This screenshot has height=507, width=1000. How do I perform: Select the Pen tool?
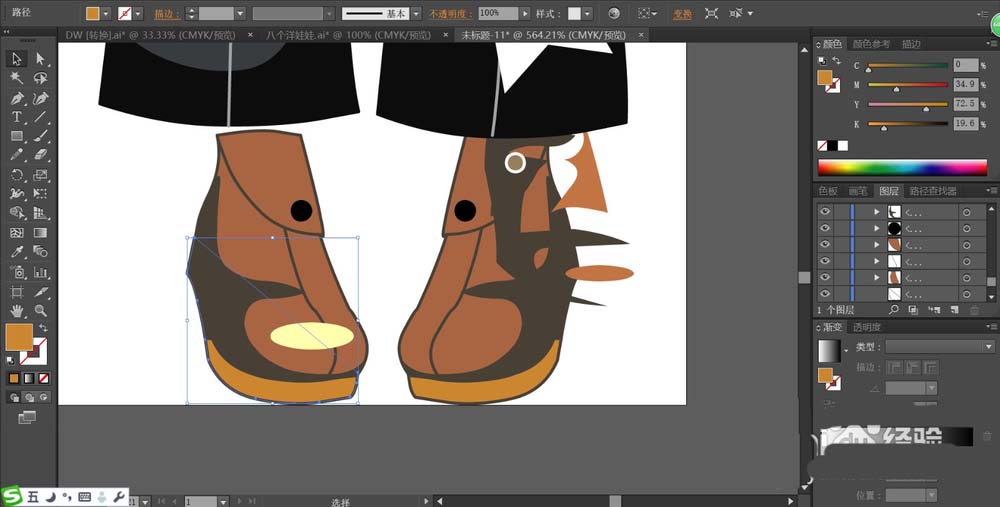click(17, 98)
